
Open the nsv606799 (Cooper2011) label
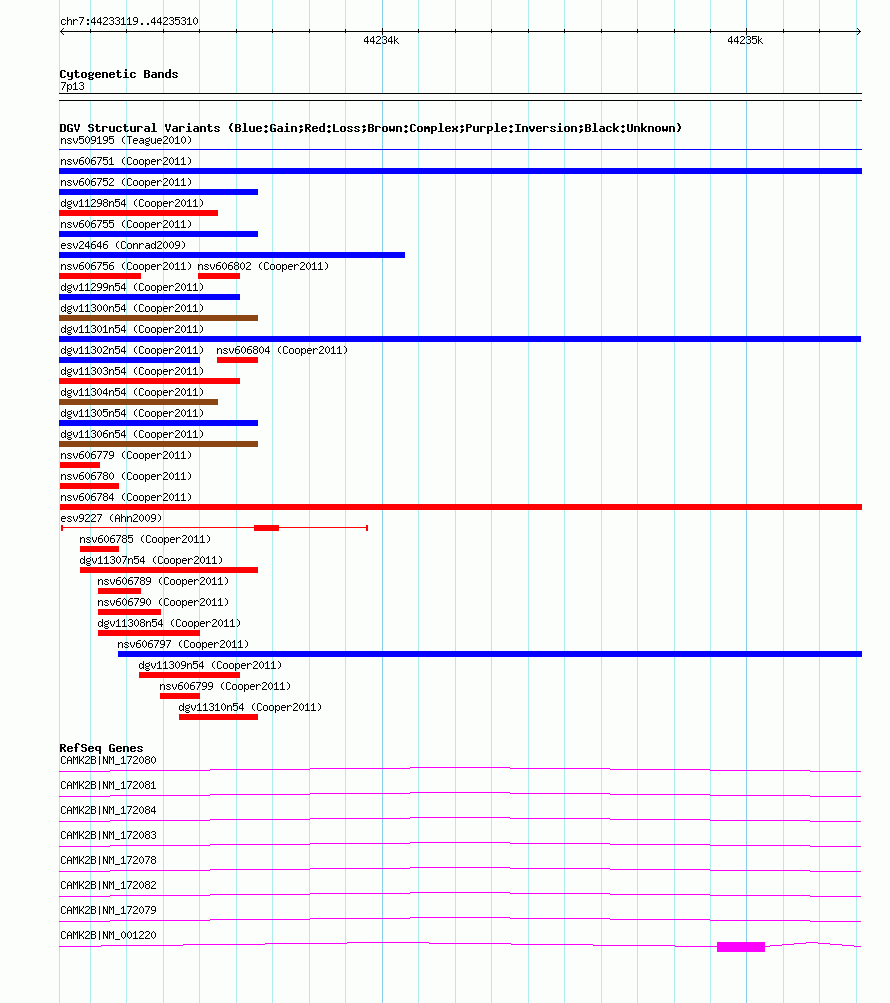[x=225, y=686]
